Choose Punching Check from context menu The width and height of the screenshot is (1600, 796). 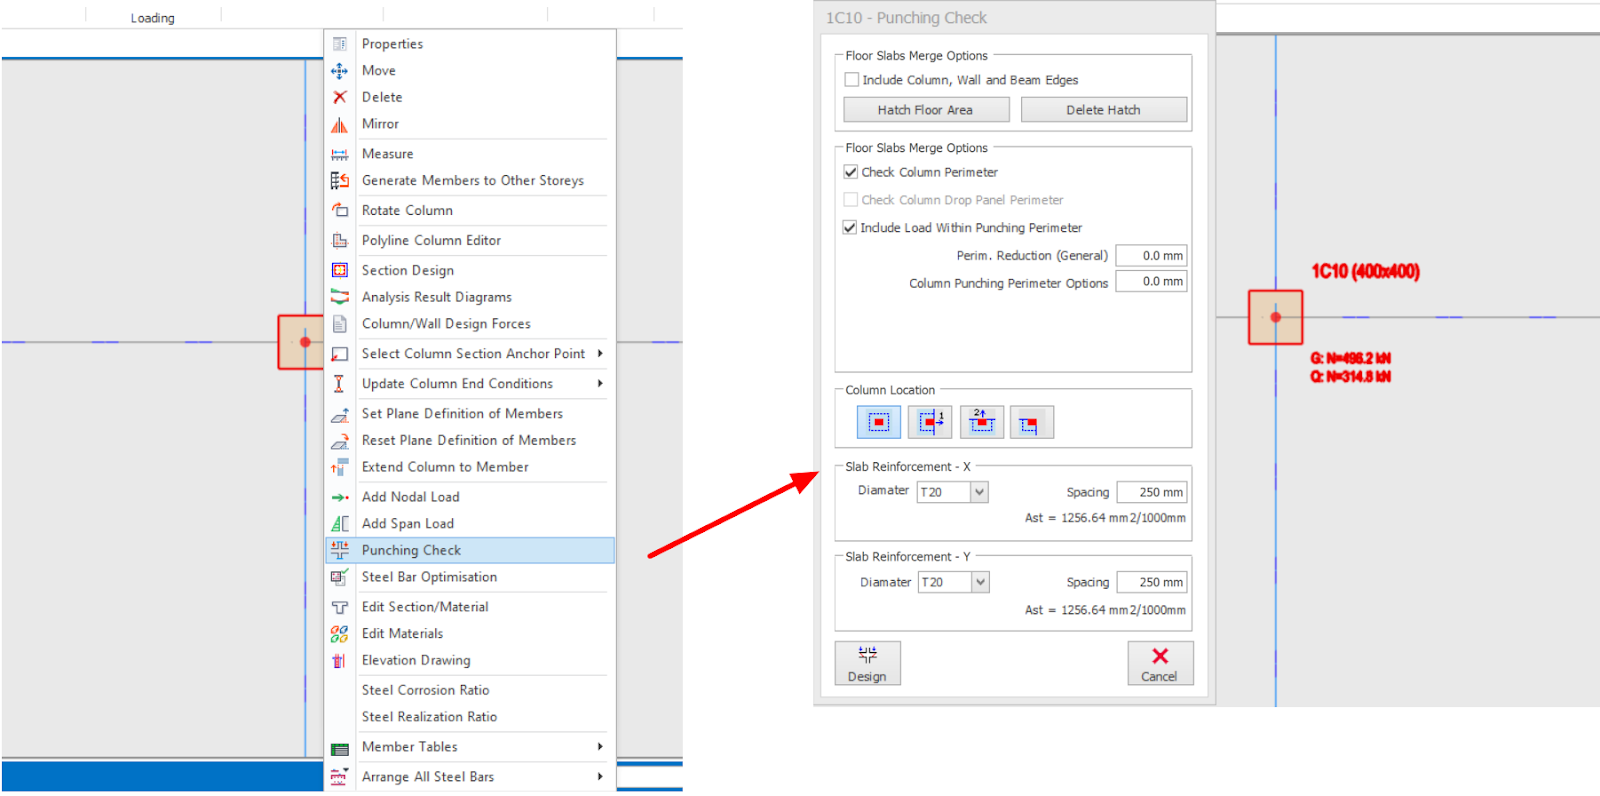(411, 550)
